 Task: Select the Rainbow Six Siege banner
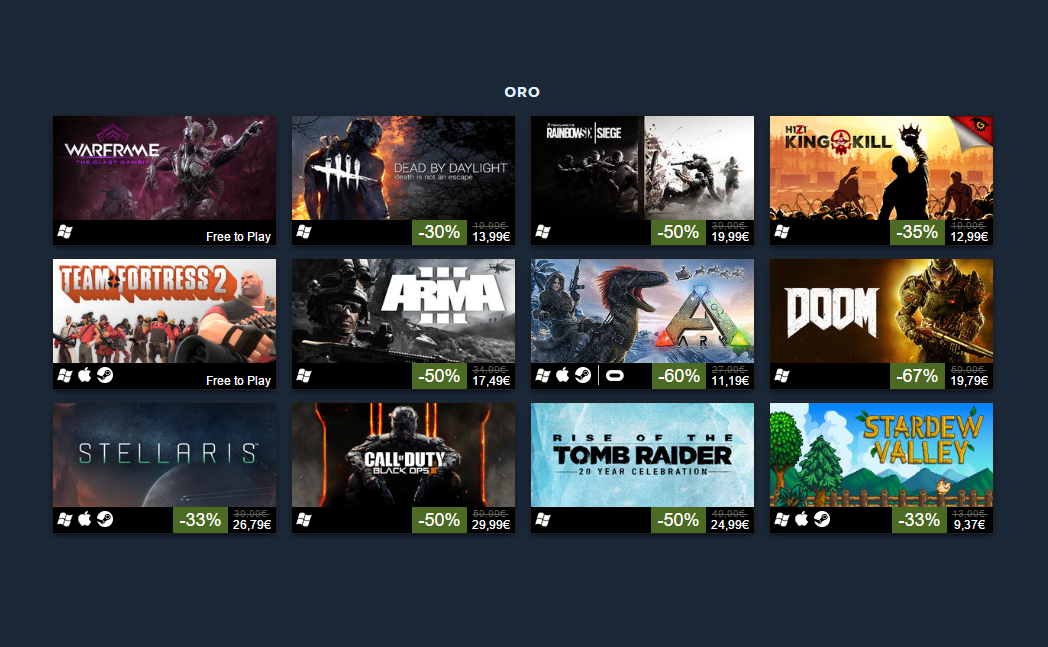(x=642, y=168)
